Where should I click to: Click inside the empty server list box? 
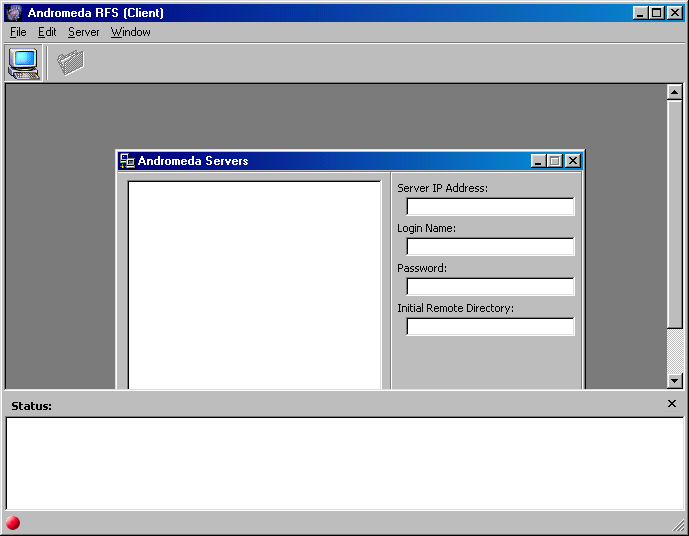pyautogui.click(x=254, y=285)
